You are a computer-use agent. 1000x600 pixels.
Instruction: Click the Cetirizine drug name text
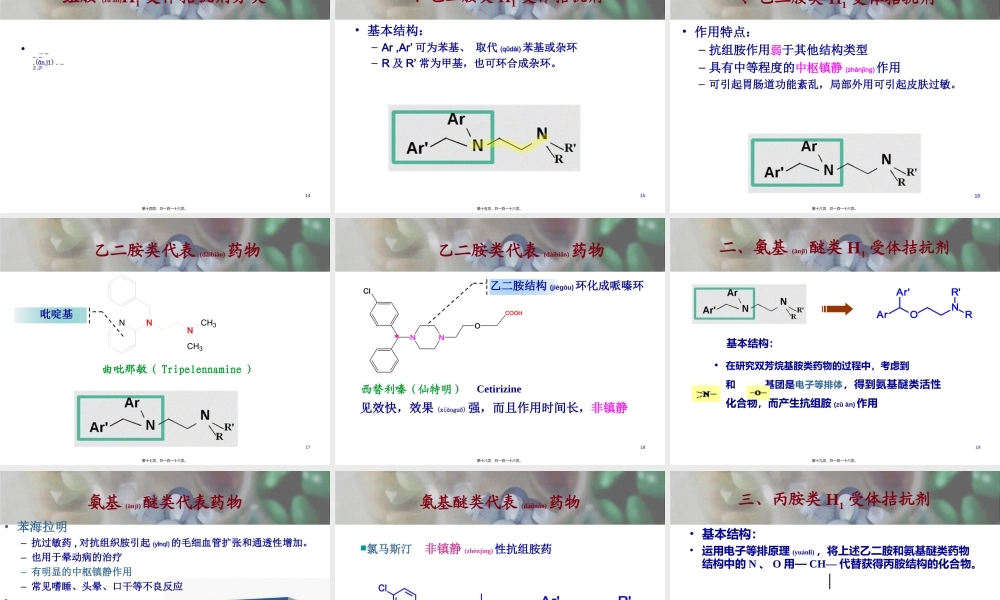click(x=499, y=389)
